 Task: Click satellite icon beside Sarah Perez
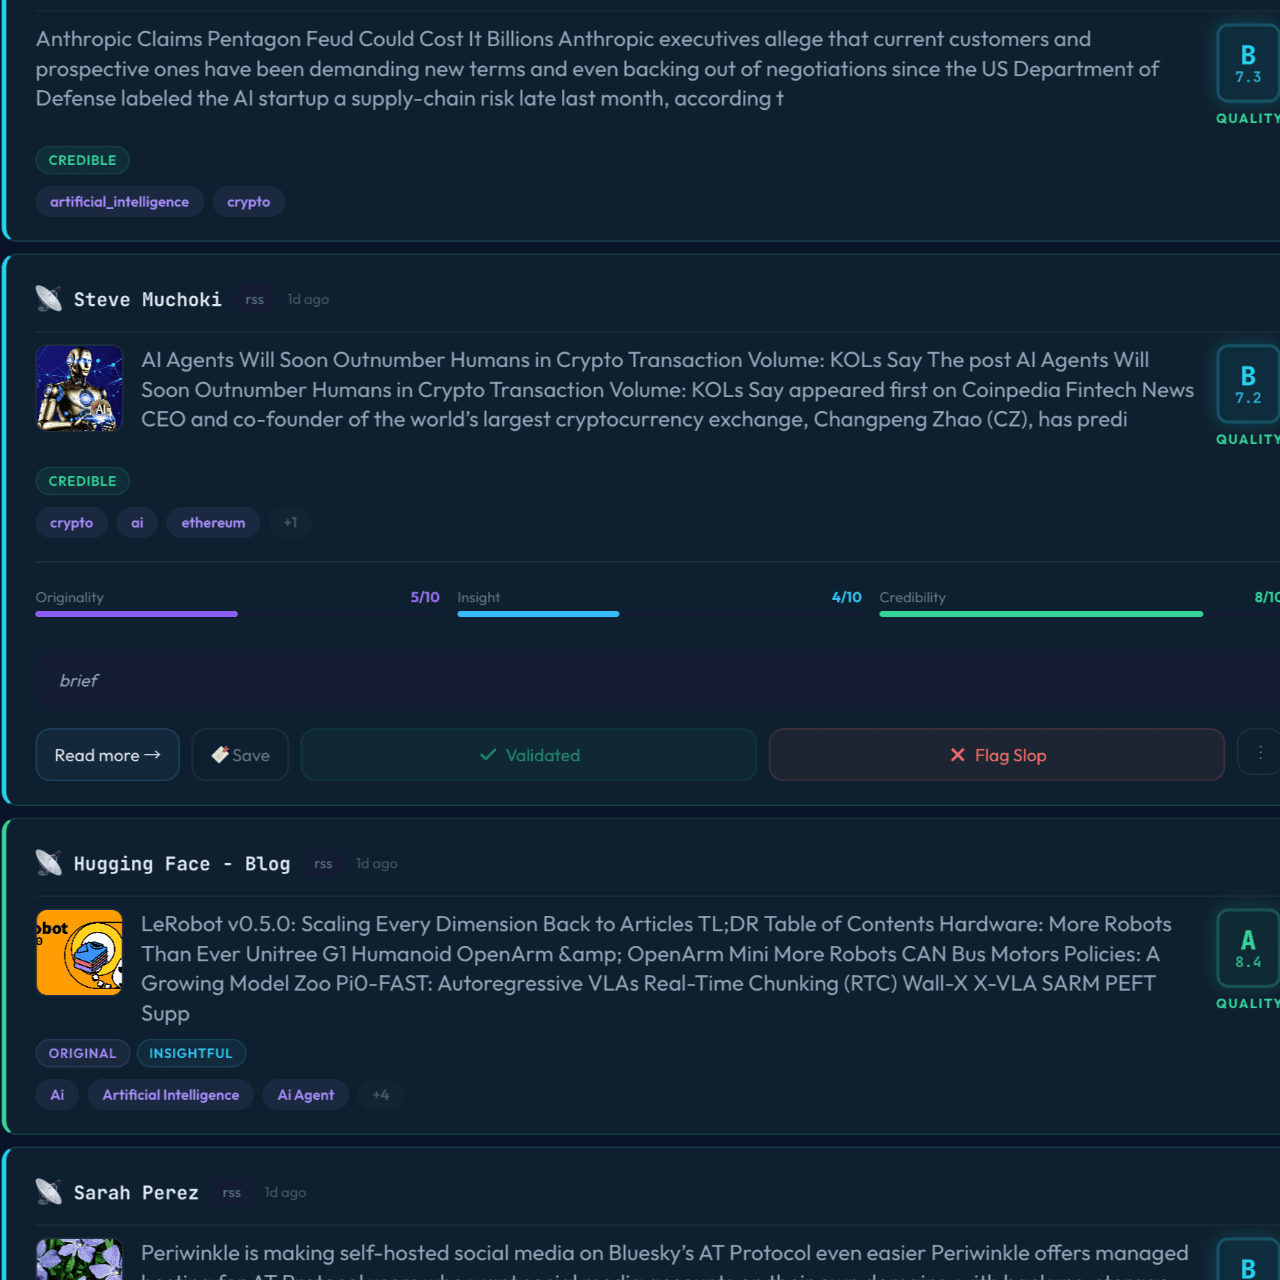tap(49, 1191)
